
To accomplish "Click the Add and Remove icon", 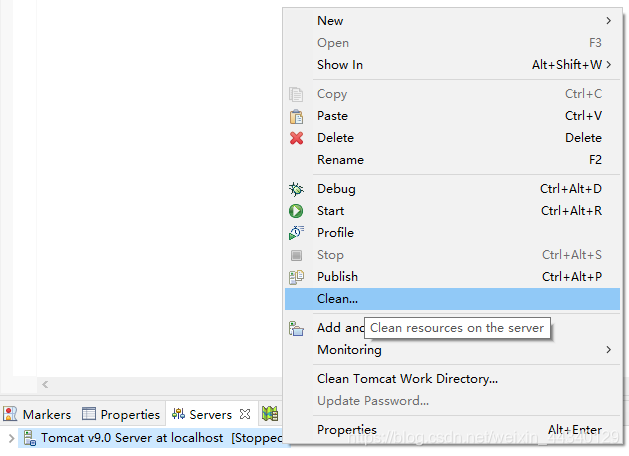I will (x=296, y=328).
